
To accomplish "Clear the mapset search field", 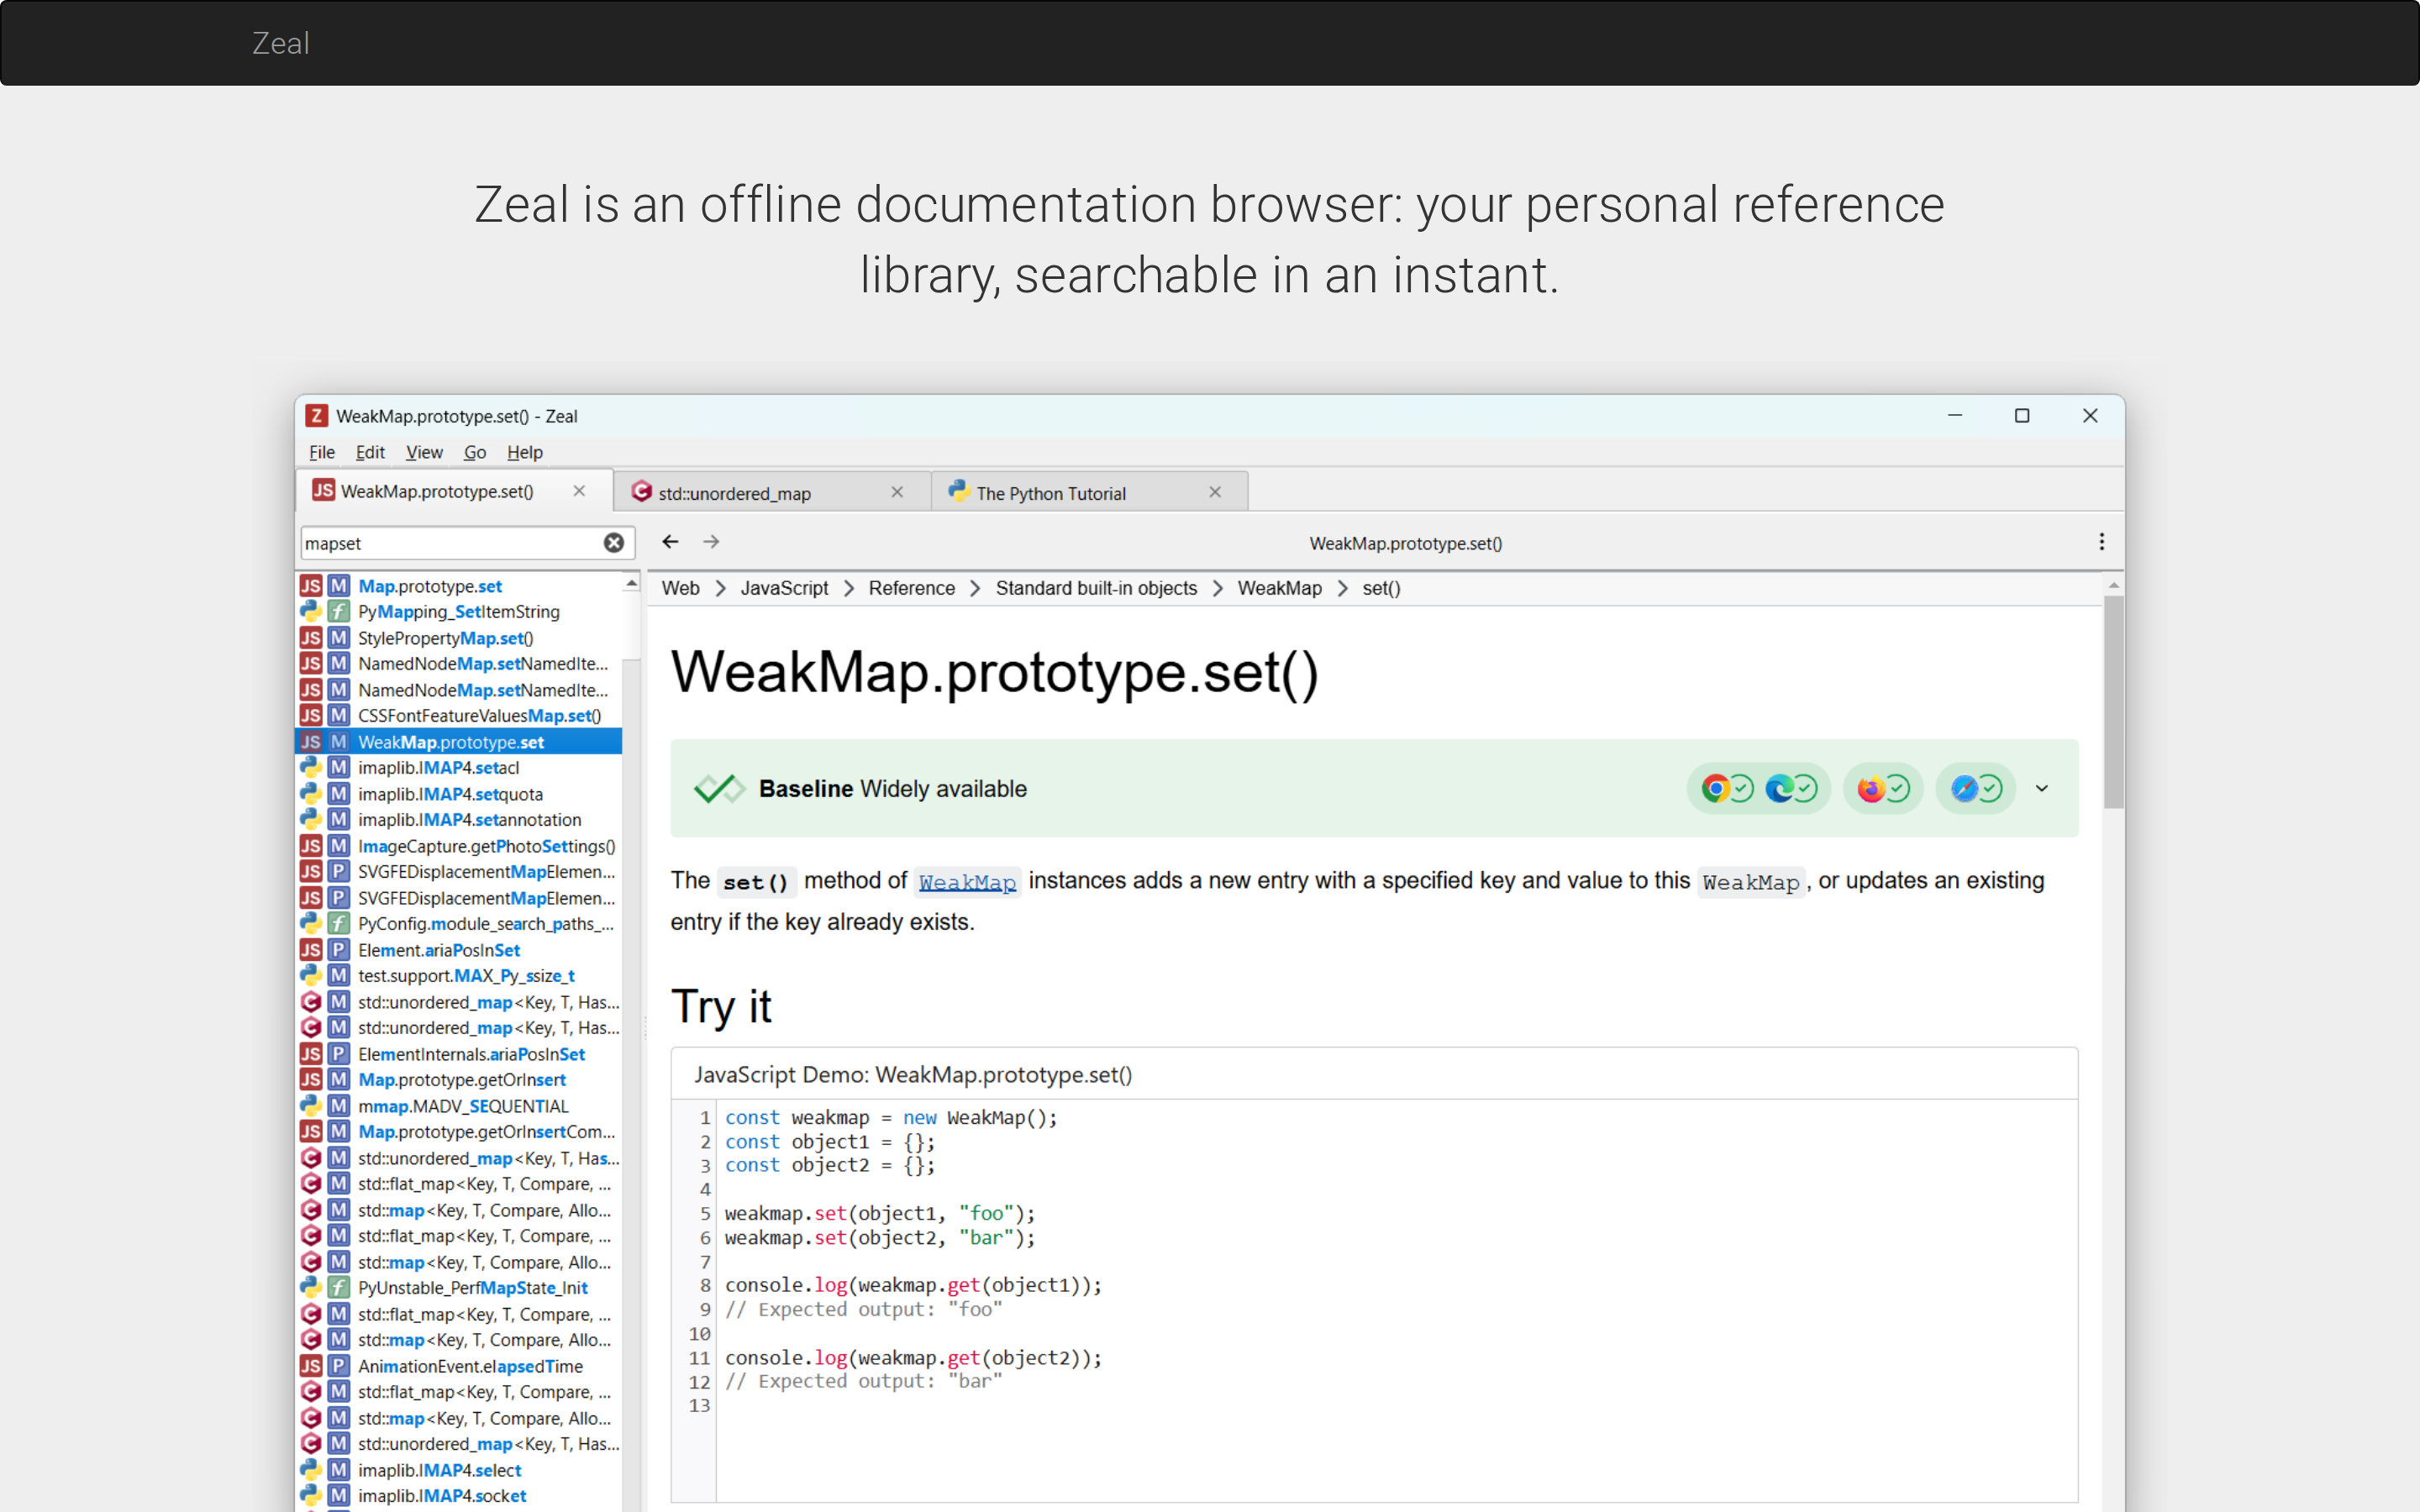I will 614,543.
